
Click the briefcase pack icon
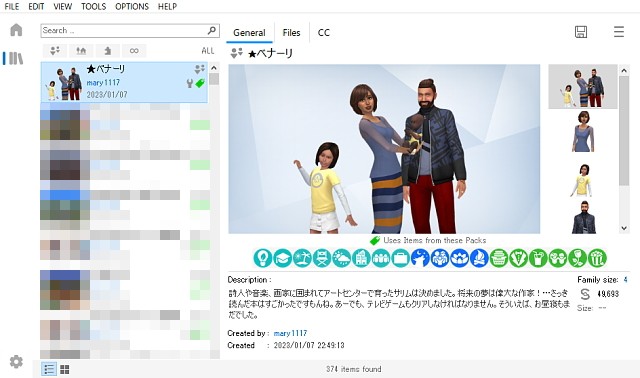point(400,258)
